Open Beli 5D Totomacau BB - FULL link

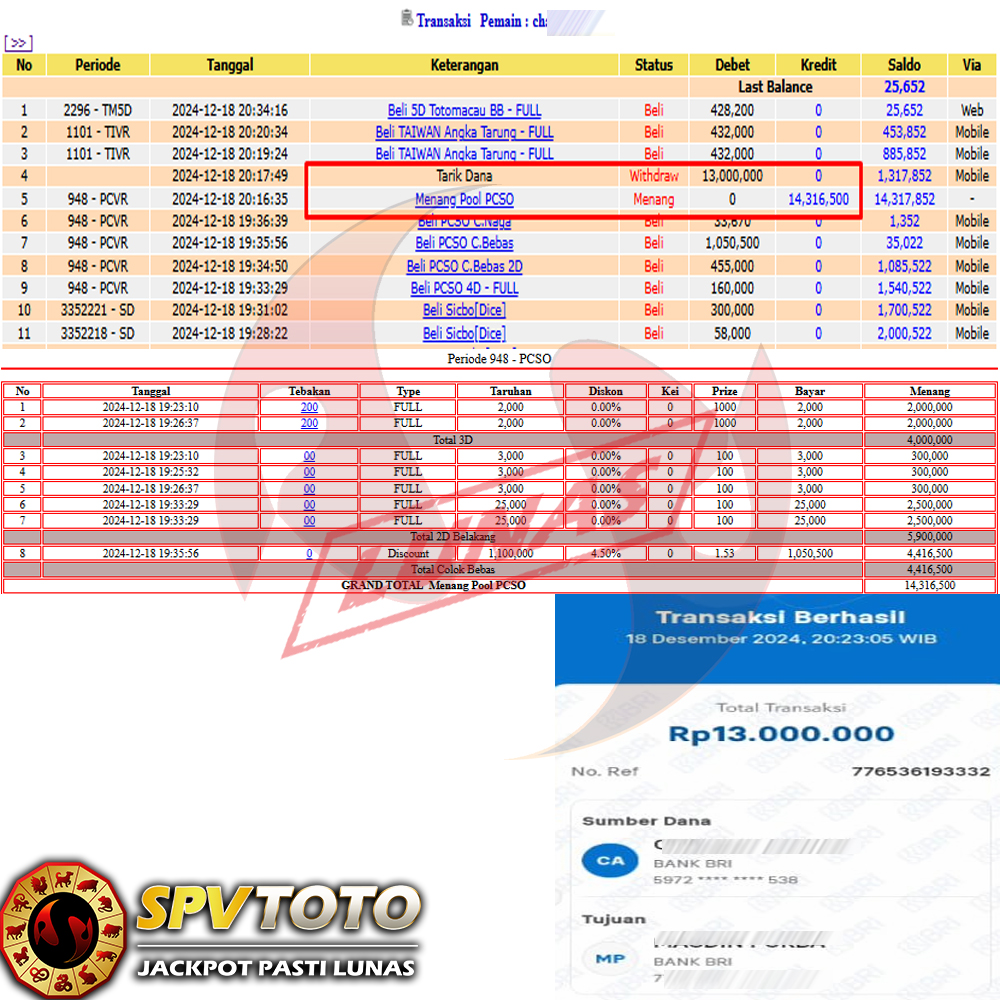464,110
